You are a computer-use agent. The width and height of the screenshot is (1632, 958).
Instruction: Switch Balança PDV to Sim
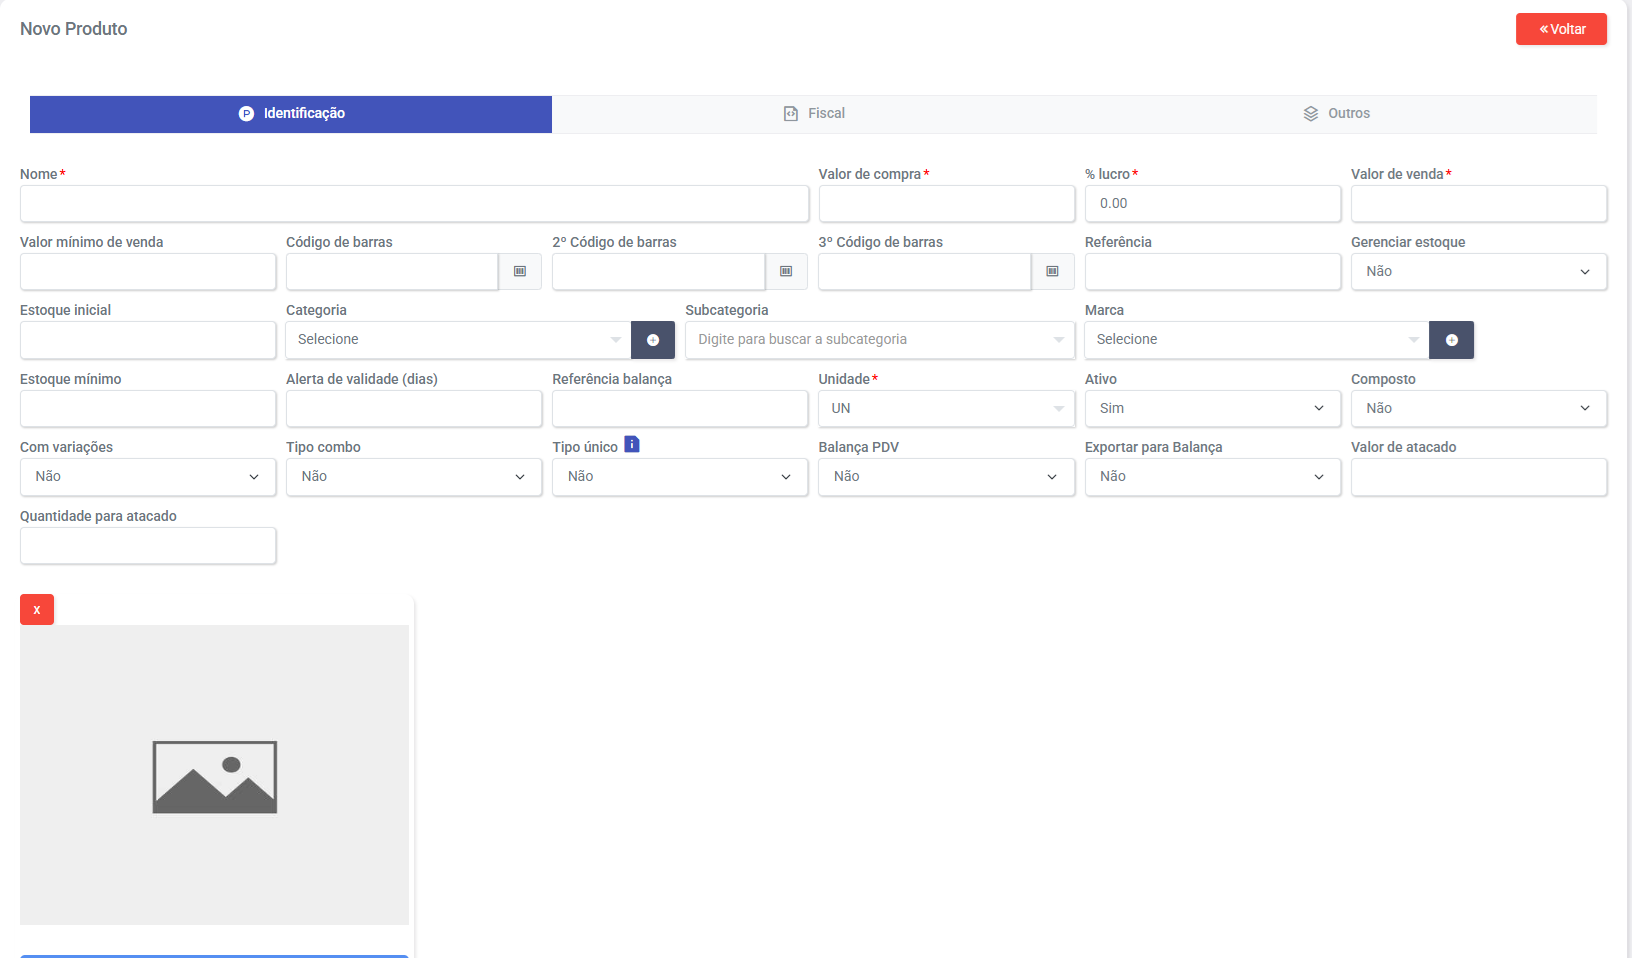coord(945,477)
